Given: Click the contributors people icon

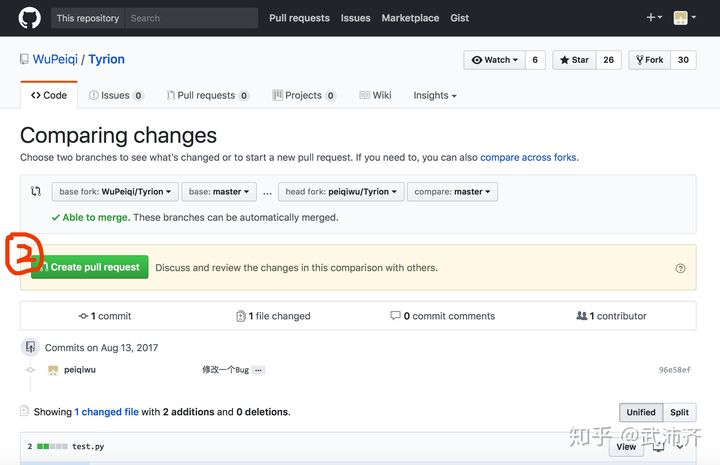Looking at the screenshot, I should [x=581, y=315].
